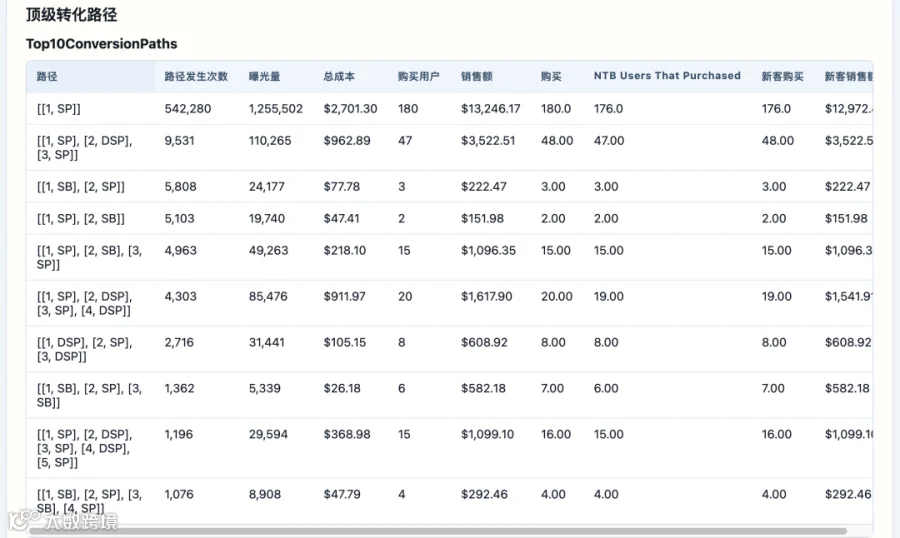900x538 pixels.
Task: Click the $962.89 total cost cell
Action: (x=347, y=141)
